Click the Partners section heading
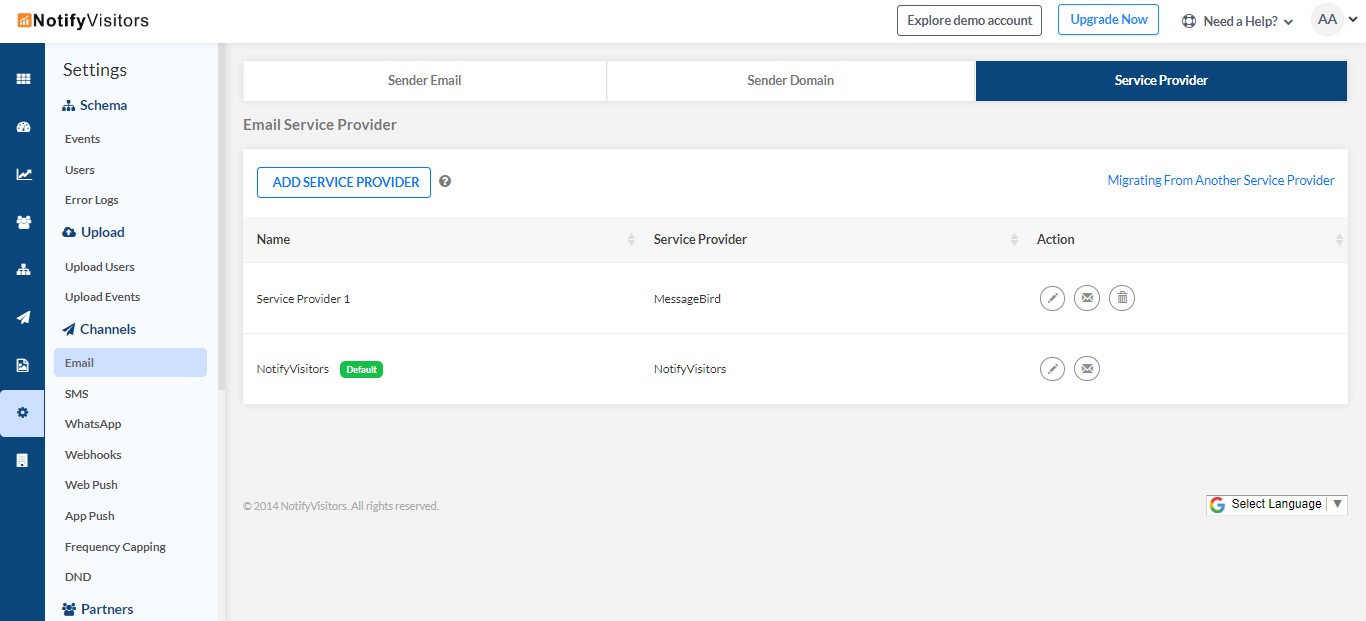The width and height of the screenshot is (1366, 621). (x=98, y=609)
